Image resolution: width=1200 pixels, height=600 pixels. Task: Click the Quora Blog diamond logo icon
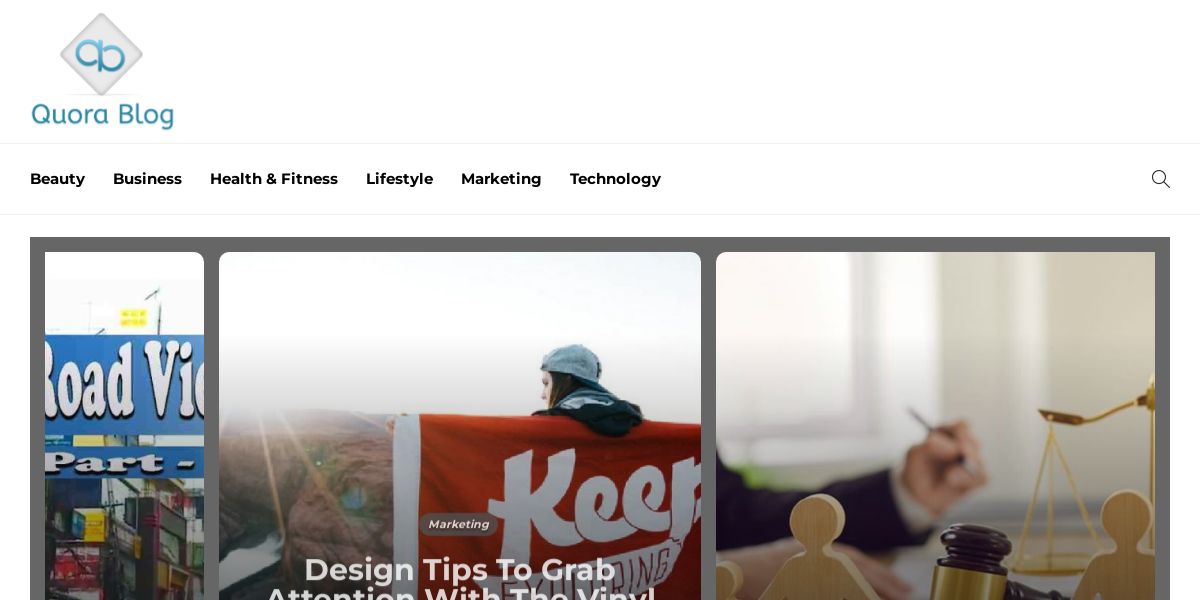click(101, 54)
